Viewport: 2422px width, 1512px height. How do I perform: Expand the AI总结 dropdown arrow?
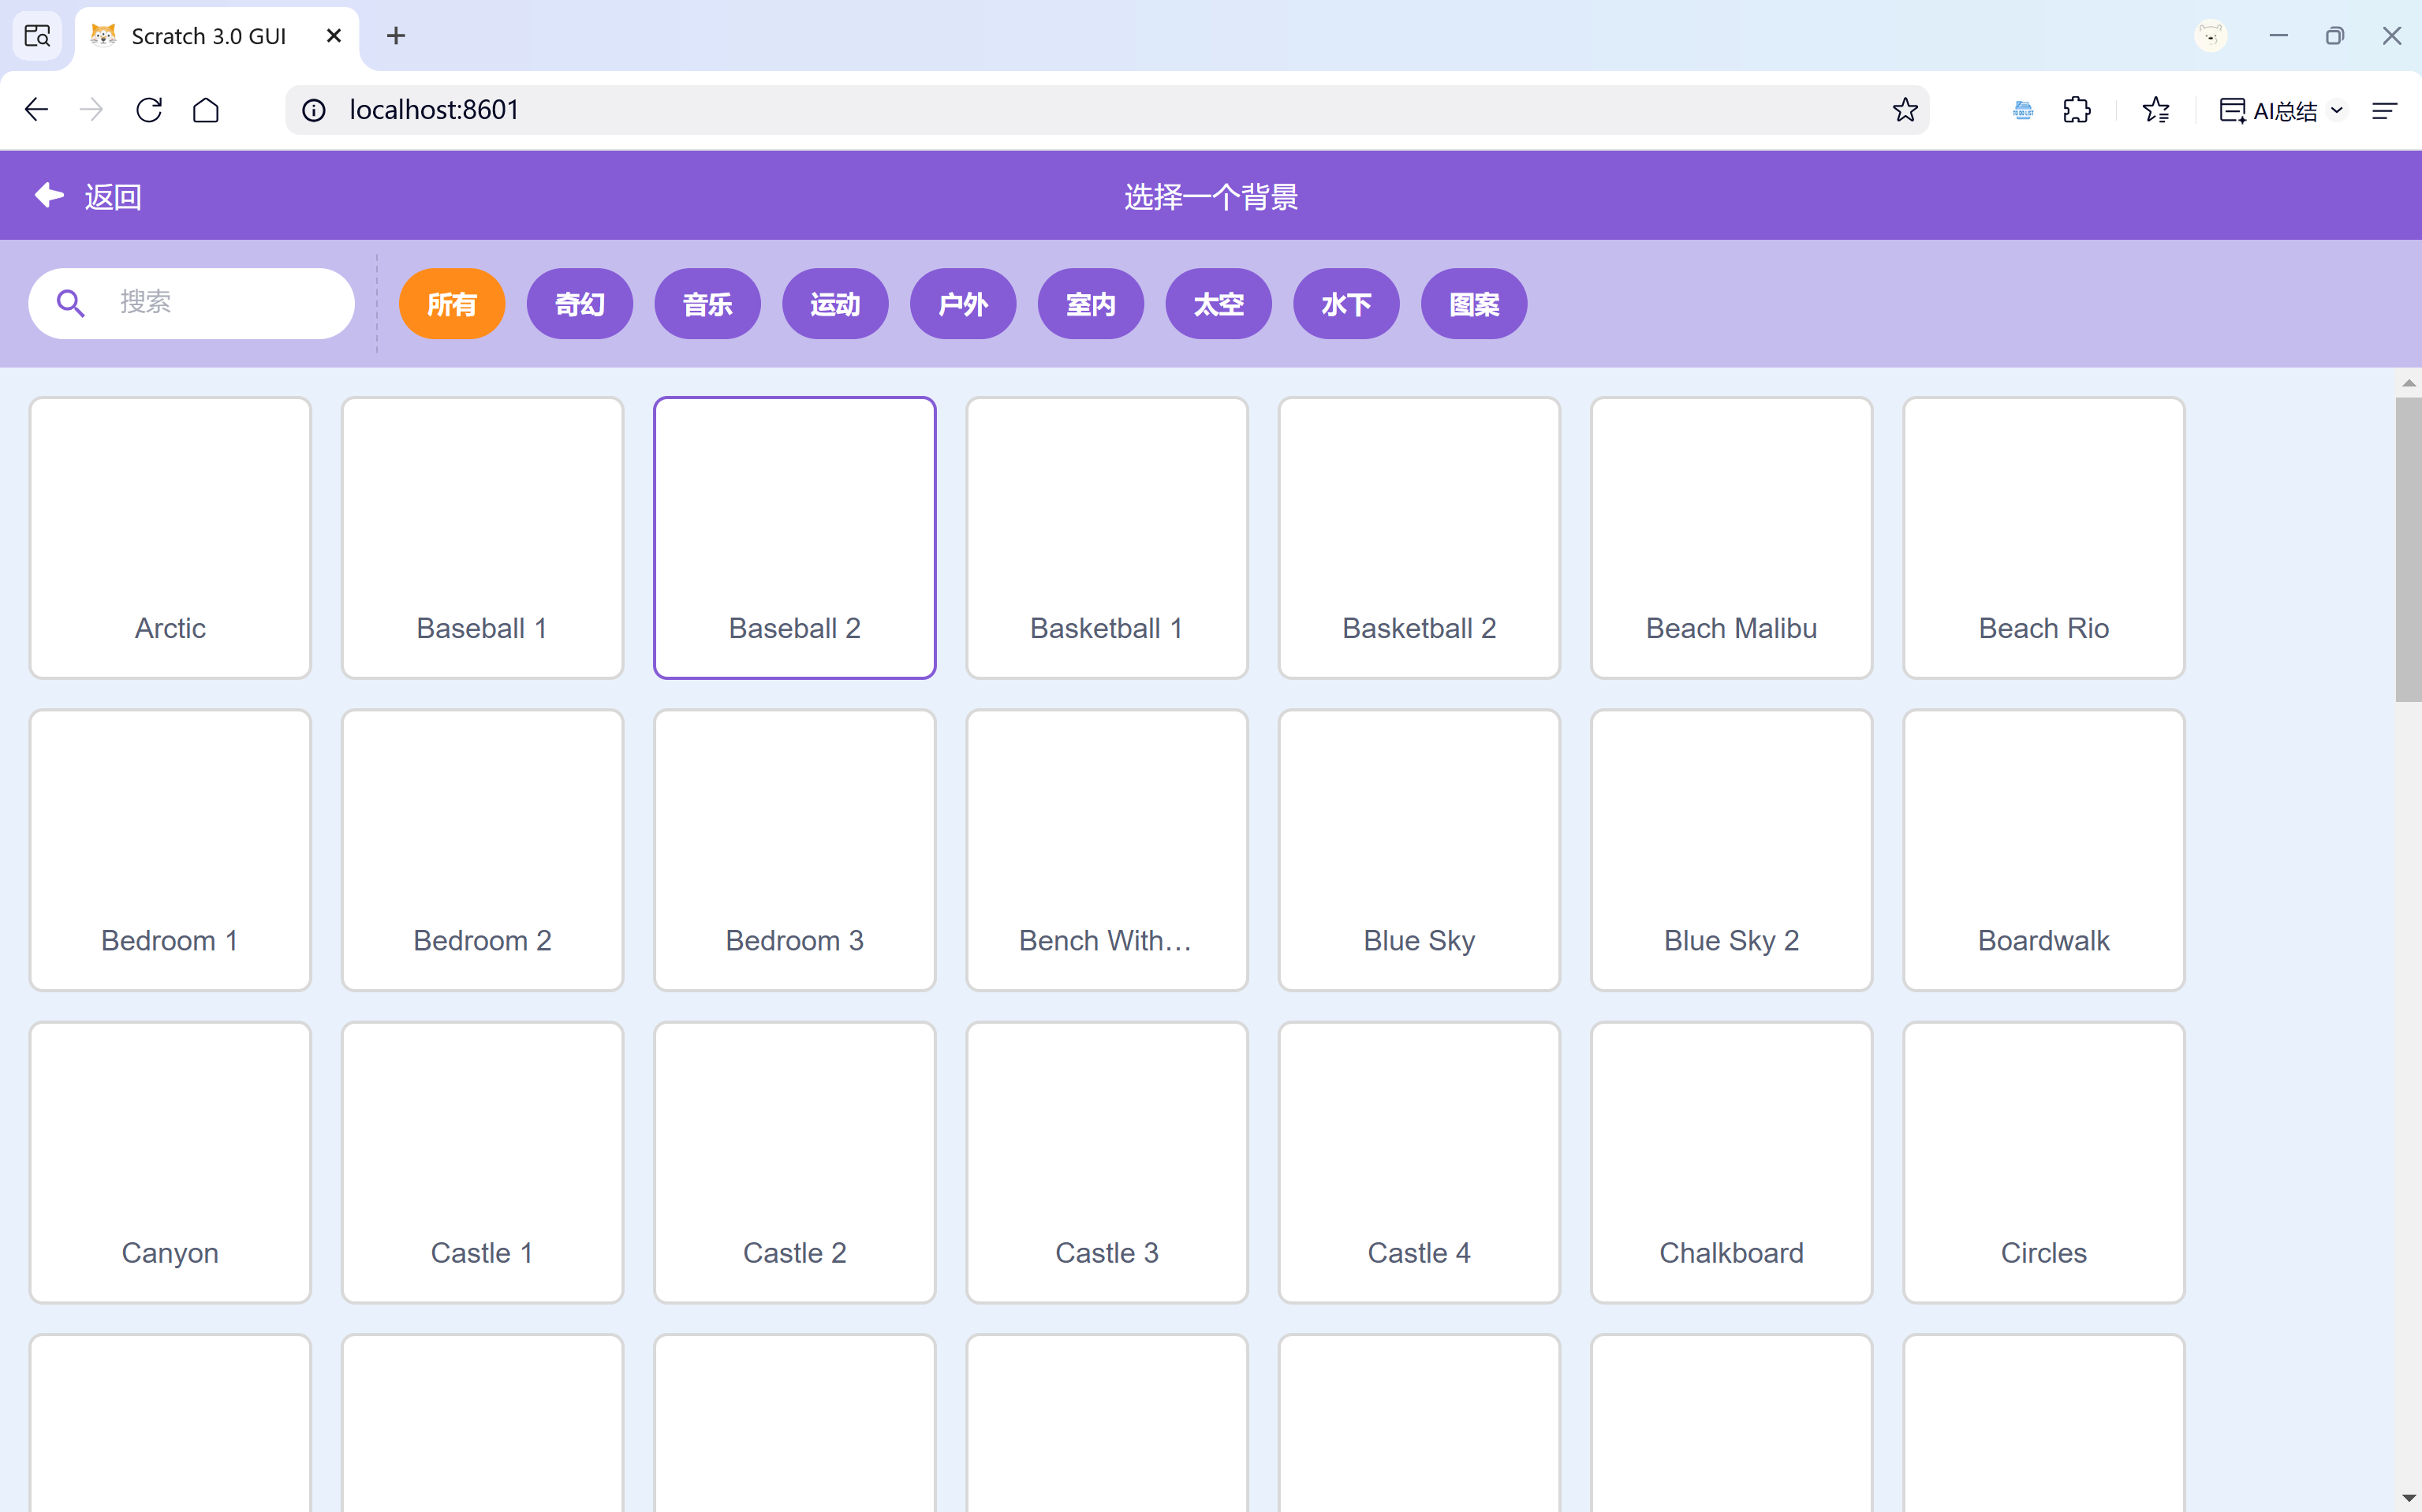point(2337,110)
